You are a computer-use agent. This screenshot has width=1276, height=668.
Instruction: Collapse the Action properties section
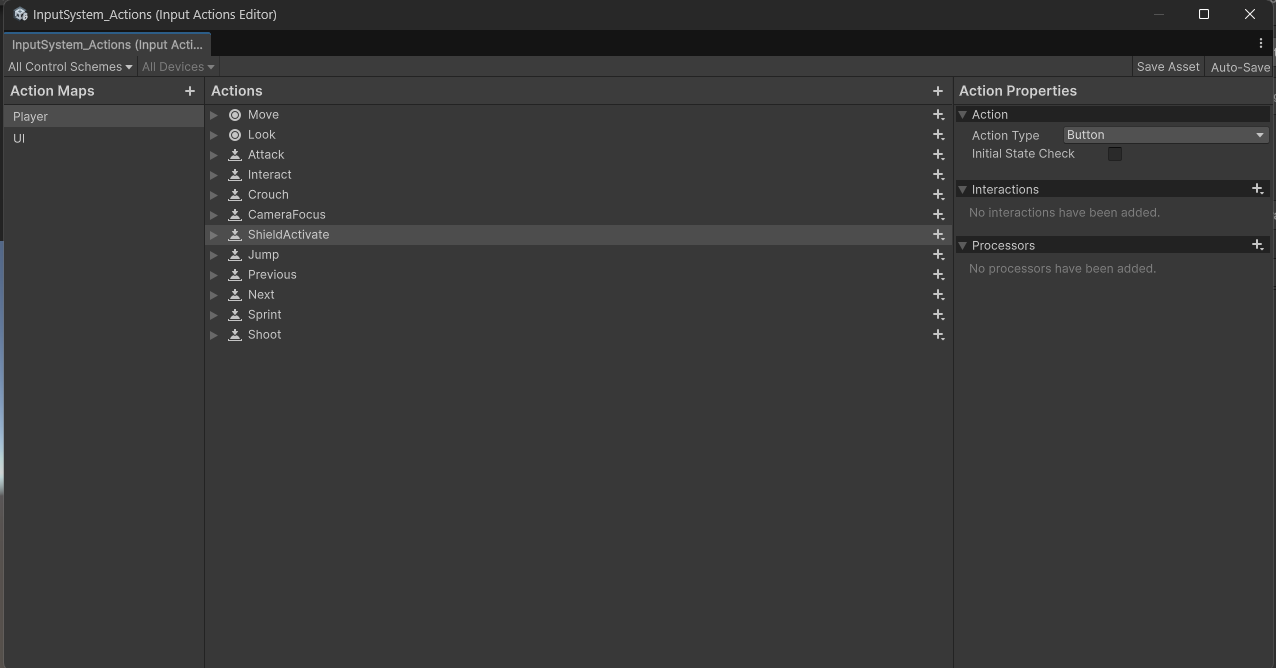[963, 115]
